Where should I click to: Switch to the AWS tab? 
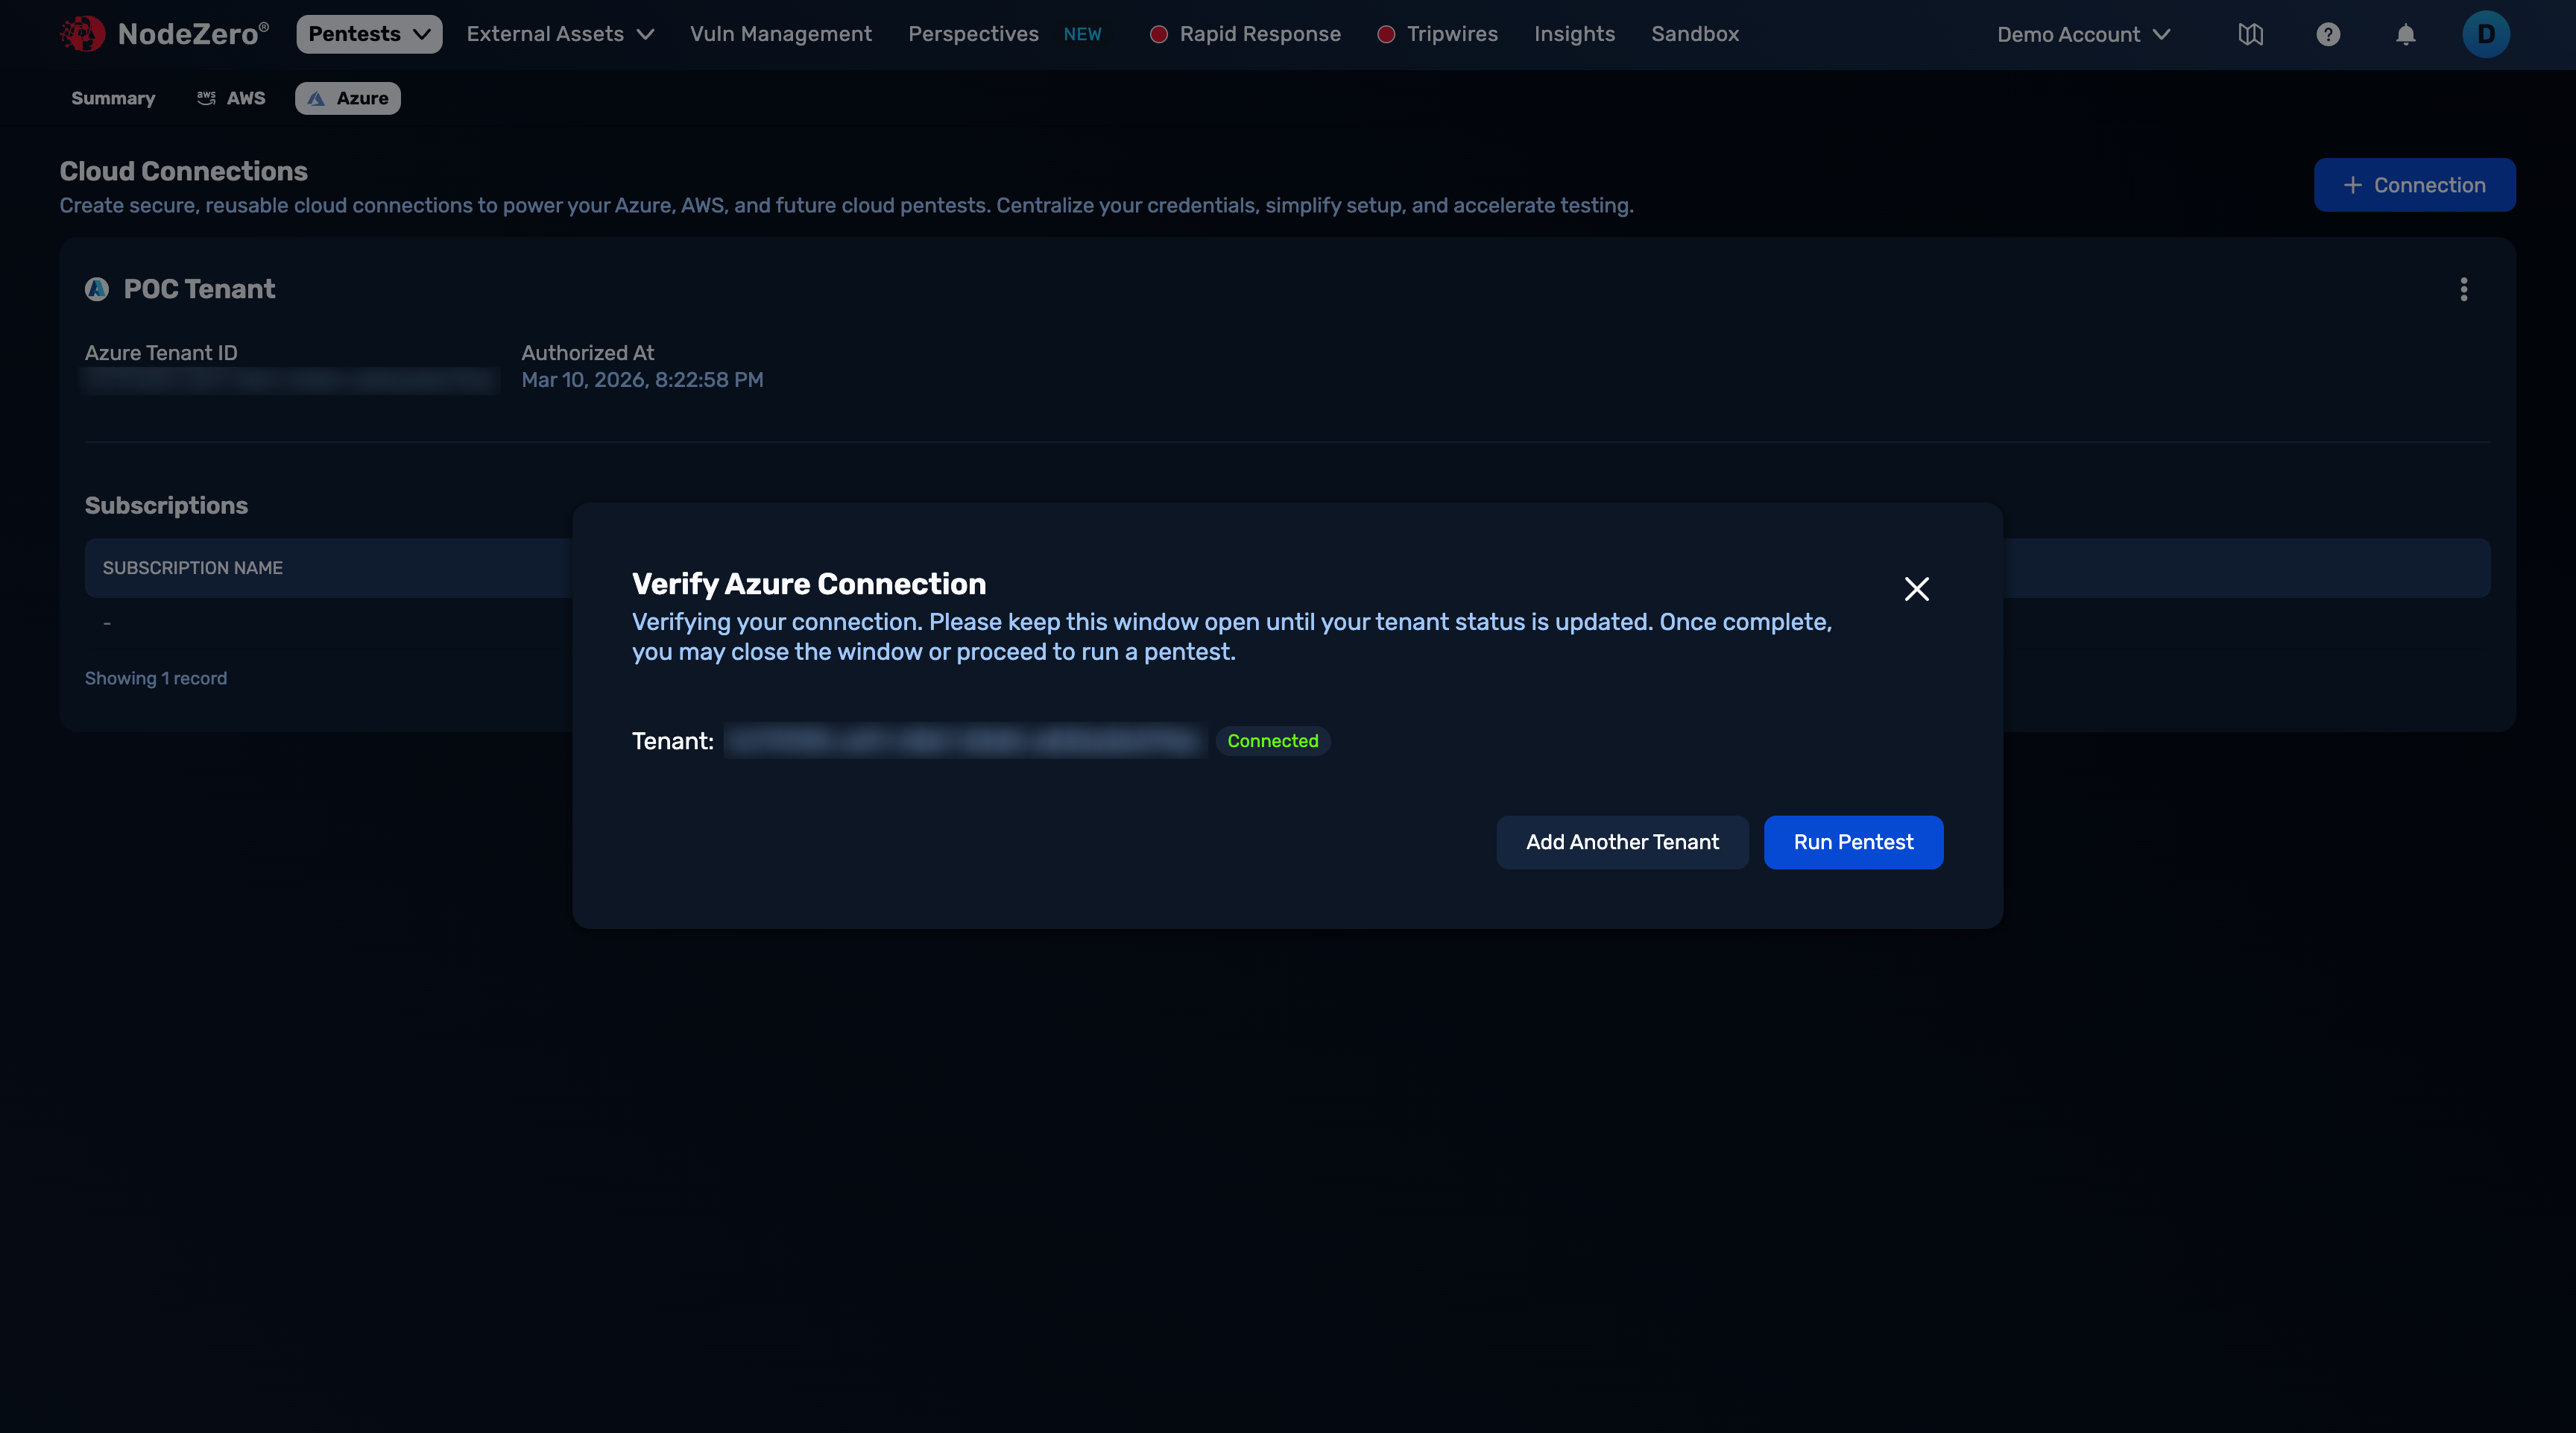[231, 98]
